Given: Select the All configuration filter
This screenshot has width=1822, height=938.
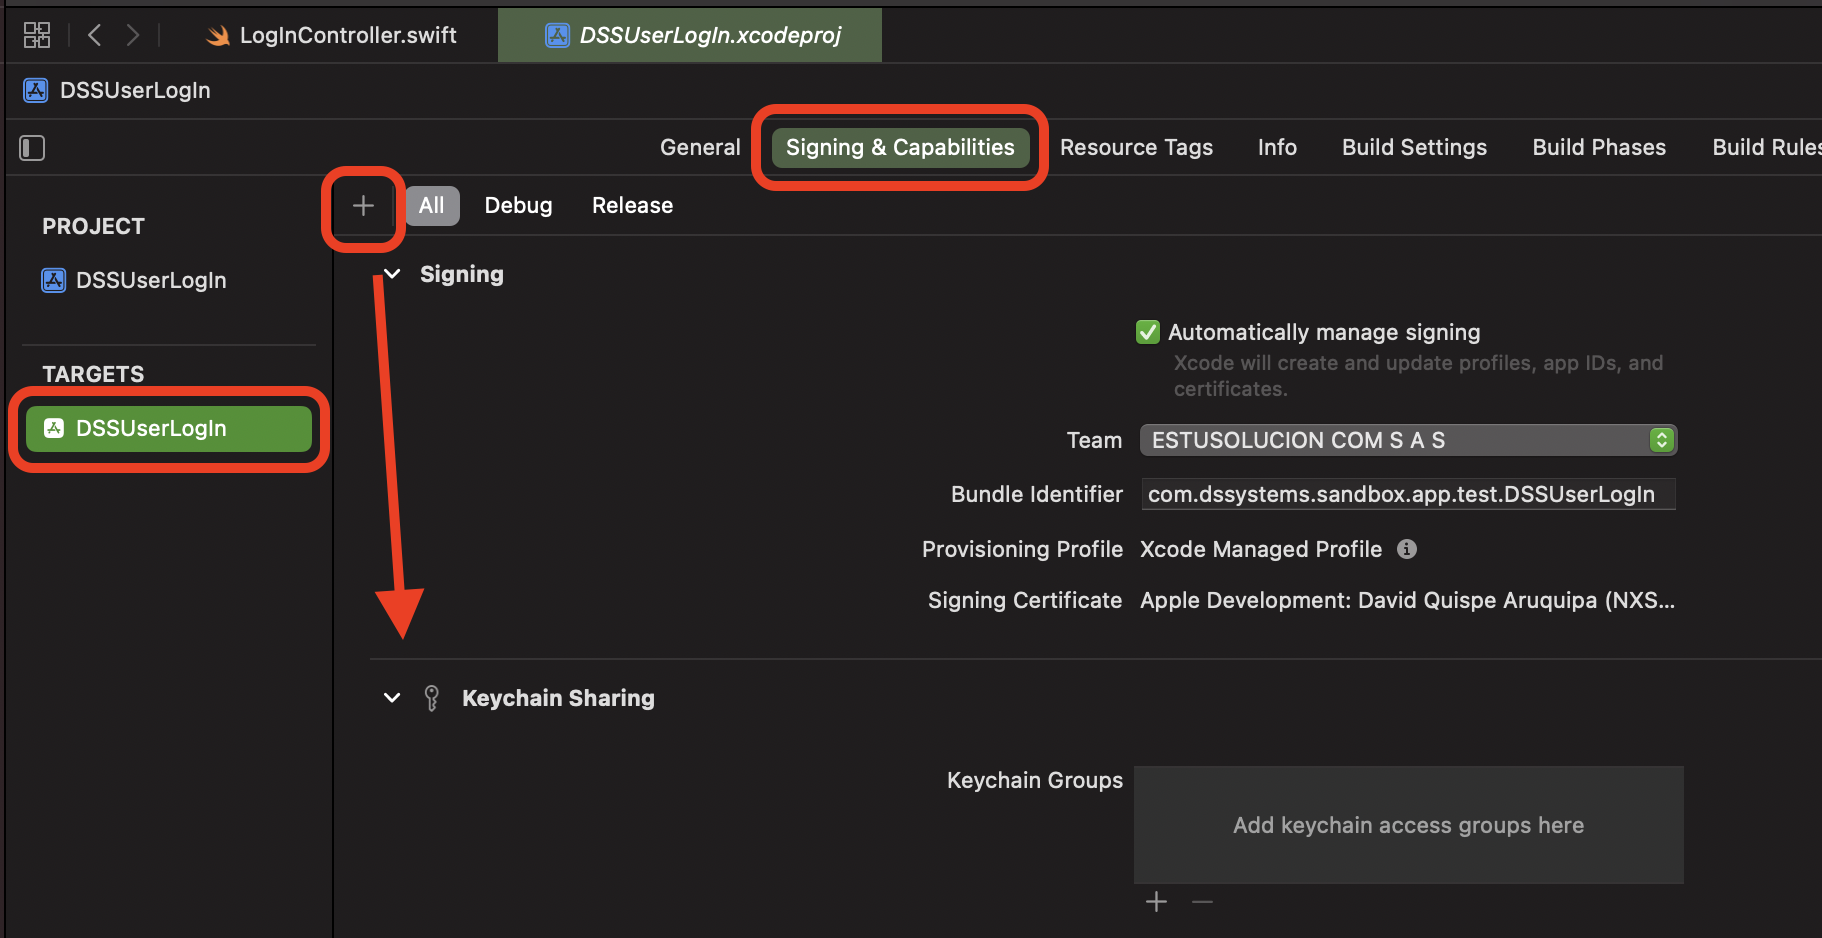Looking at the screenshot, I should point(432,206).
